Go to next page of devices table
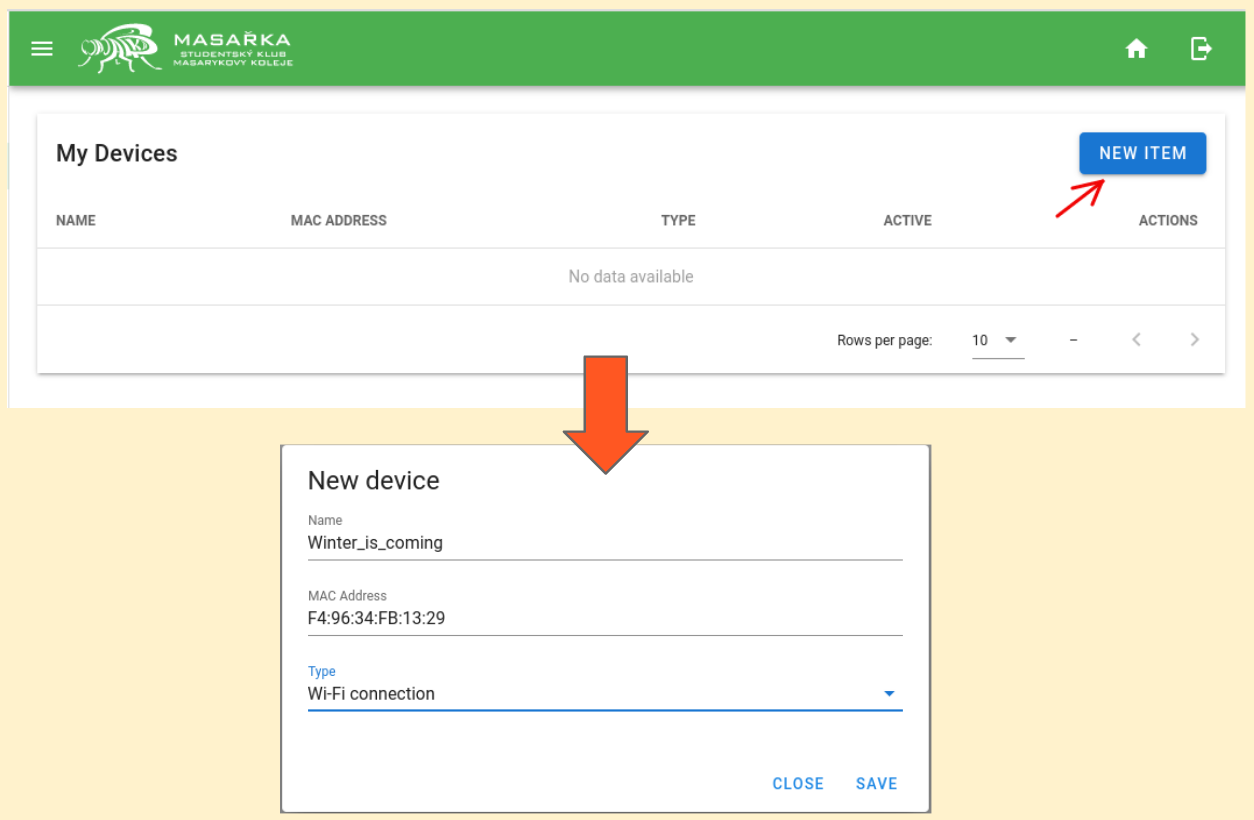The width and height of the screenshot is (1254, 820). click(x=1194, y=340)
